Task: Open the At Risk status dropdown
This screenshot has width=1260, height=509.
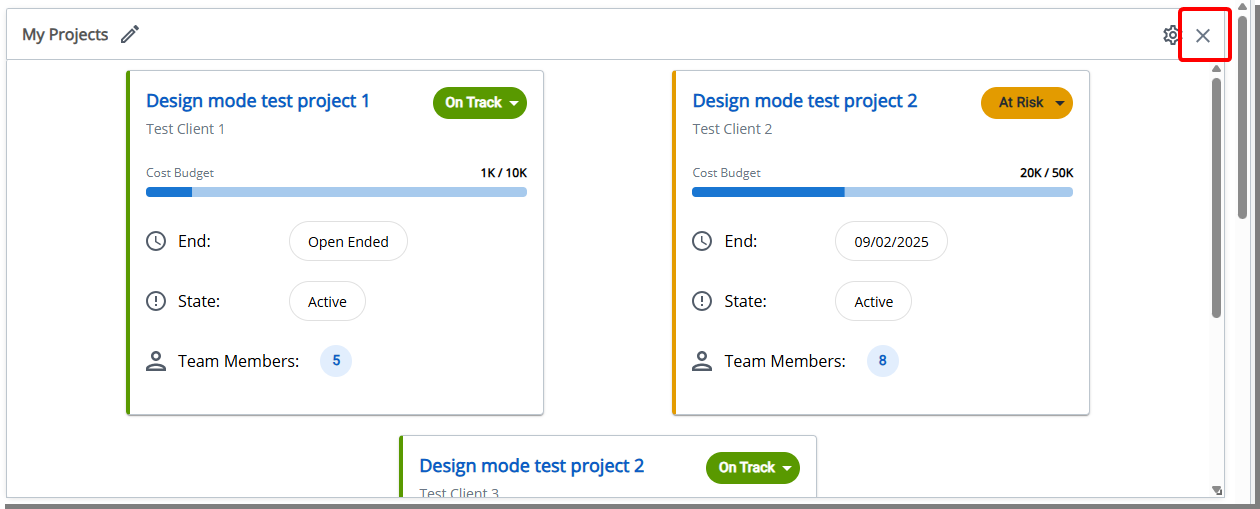Action: pyautogui.click(x=1027, y=103)
